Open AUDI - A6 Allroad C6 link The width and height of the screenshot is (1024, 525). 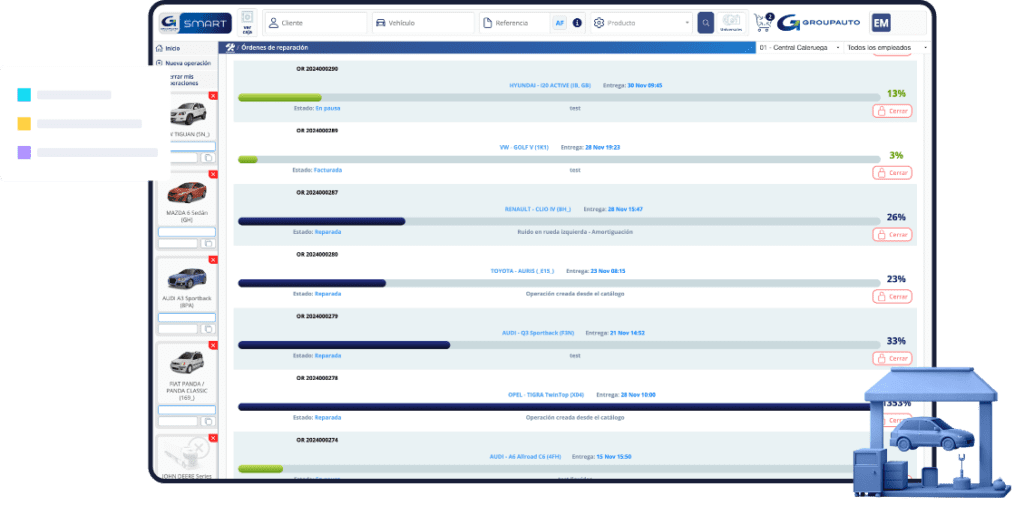click(525, 457)
